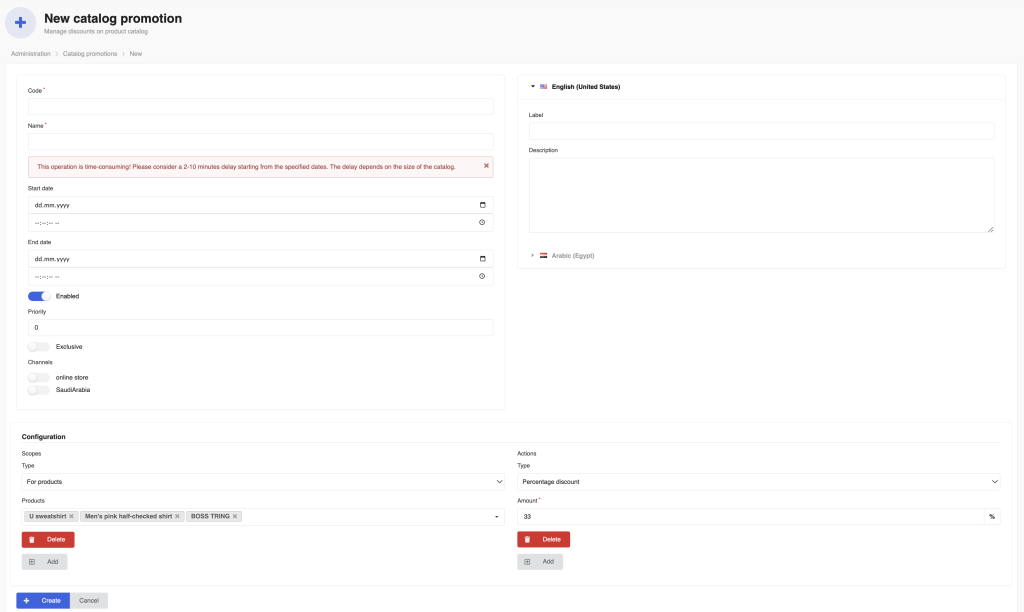This screenshot has width=1024, height=612.
Task: Dismiss the time-consuming operation warning
Action: click(x=486, y=166)
